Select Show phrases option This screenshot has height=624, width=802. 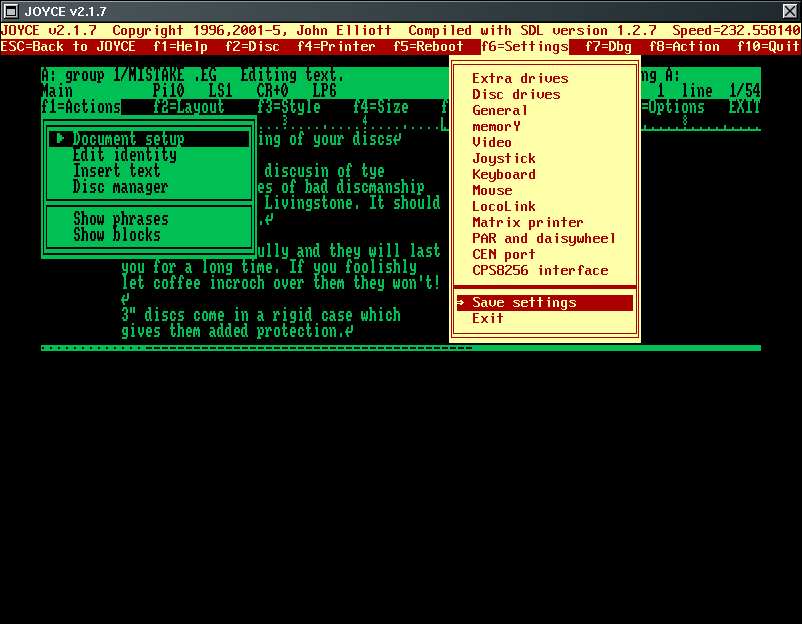[120, 219]
